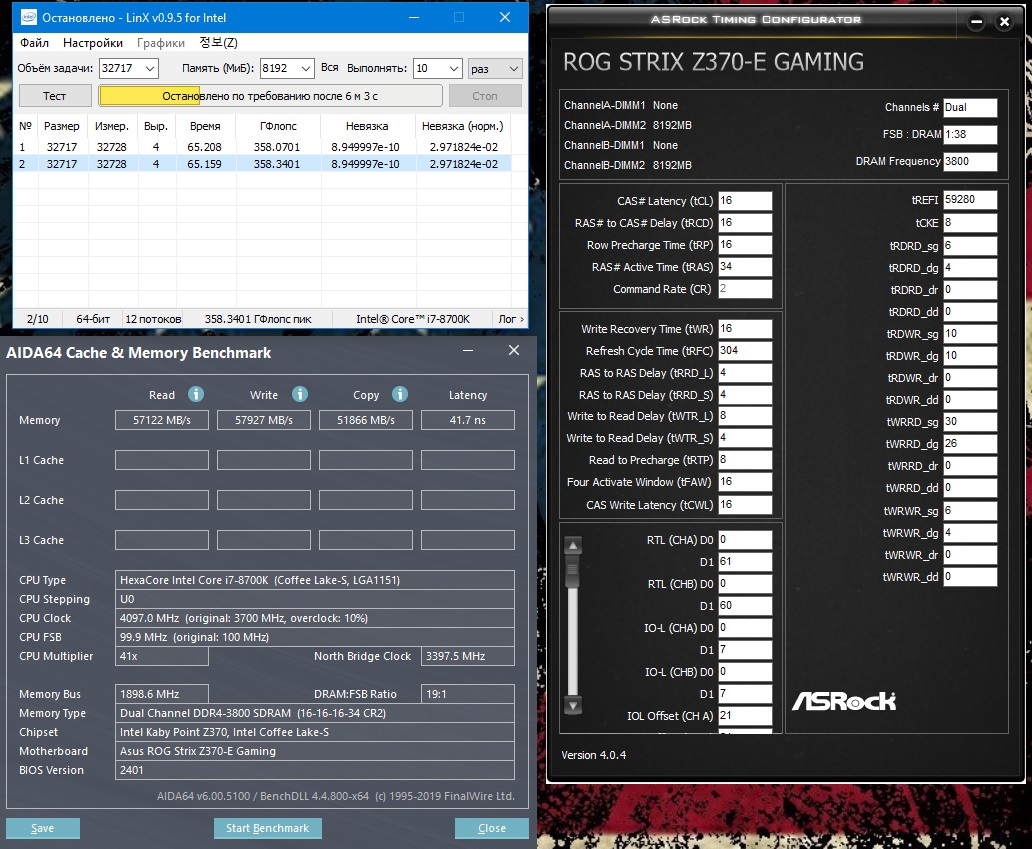Click the Memory Latency value 41.7 ns
Viewport: 1032px width, 849px height.
(468, 420)
